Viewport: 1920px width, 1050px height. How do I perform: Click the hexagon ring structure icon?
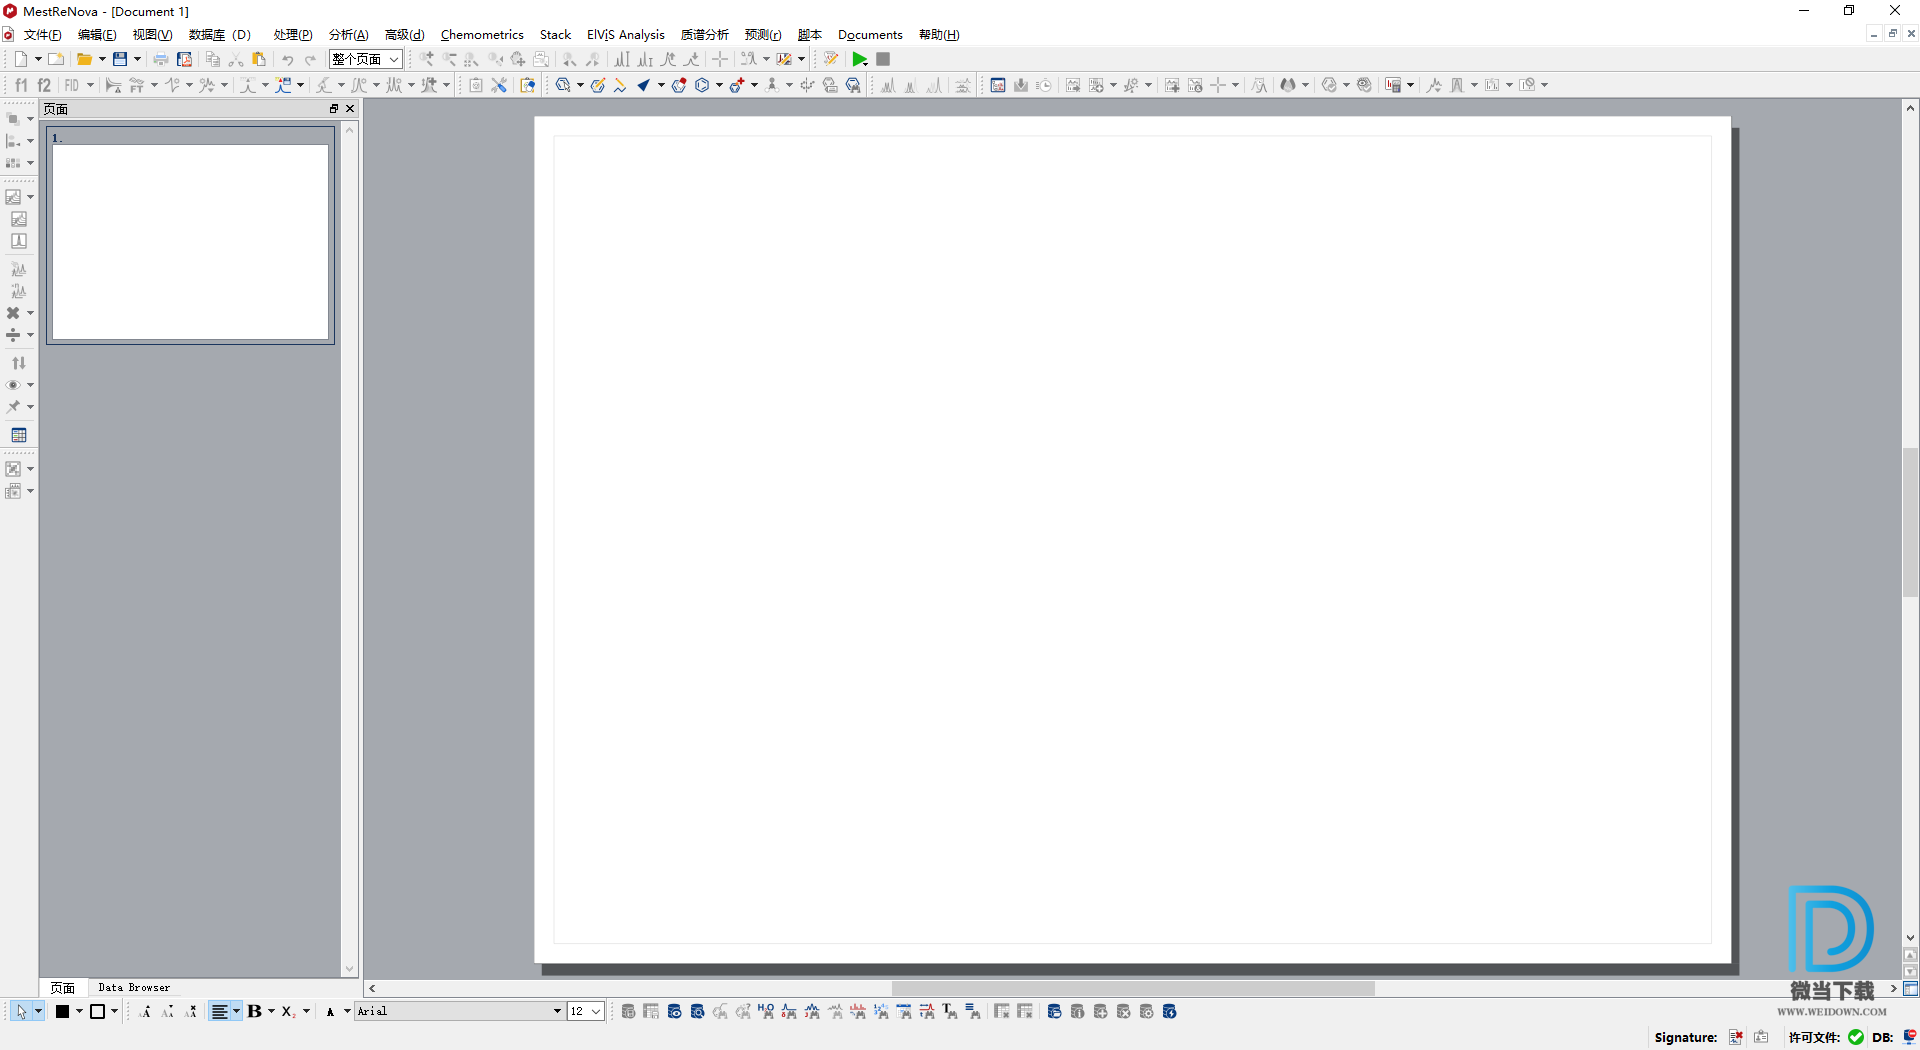[x=702, y=85]
